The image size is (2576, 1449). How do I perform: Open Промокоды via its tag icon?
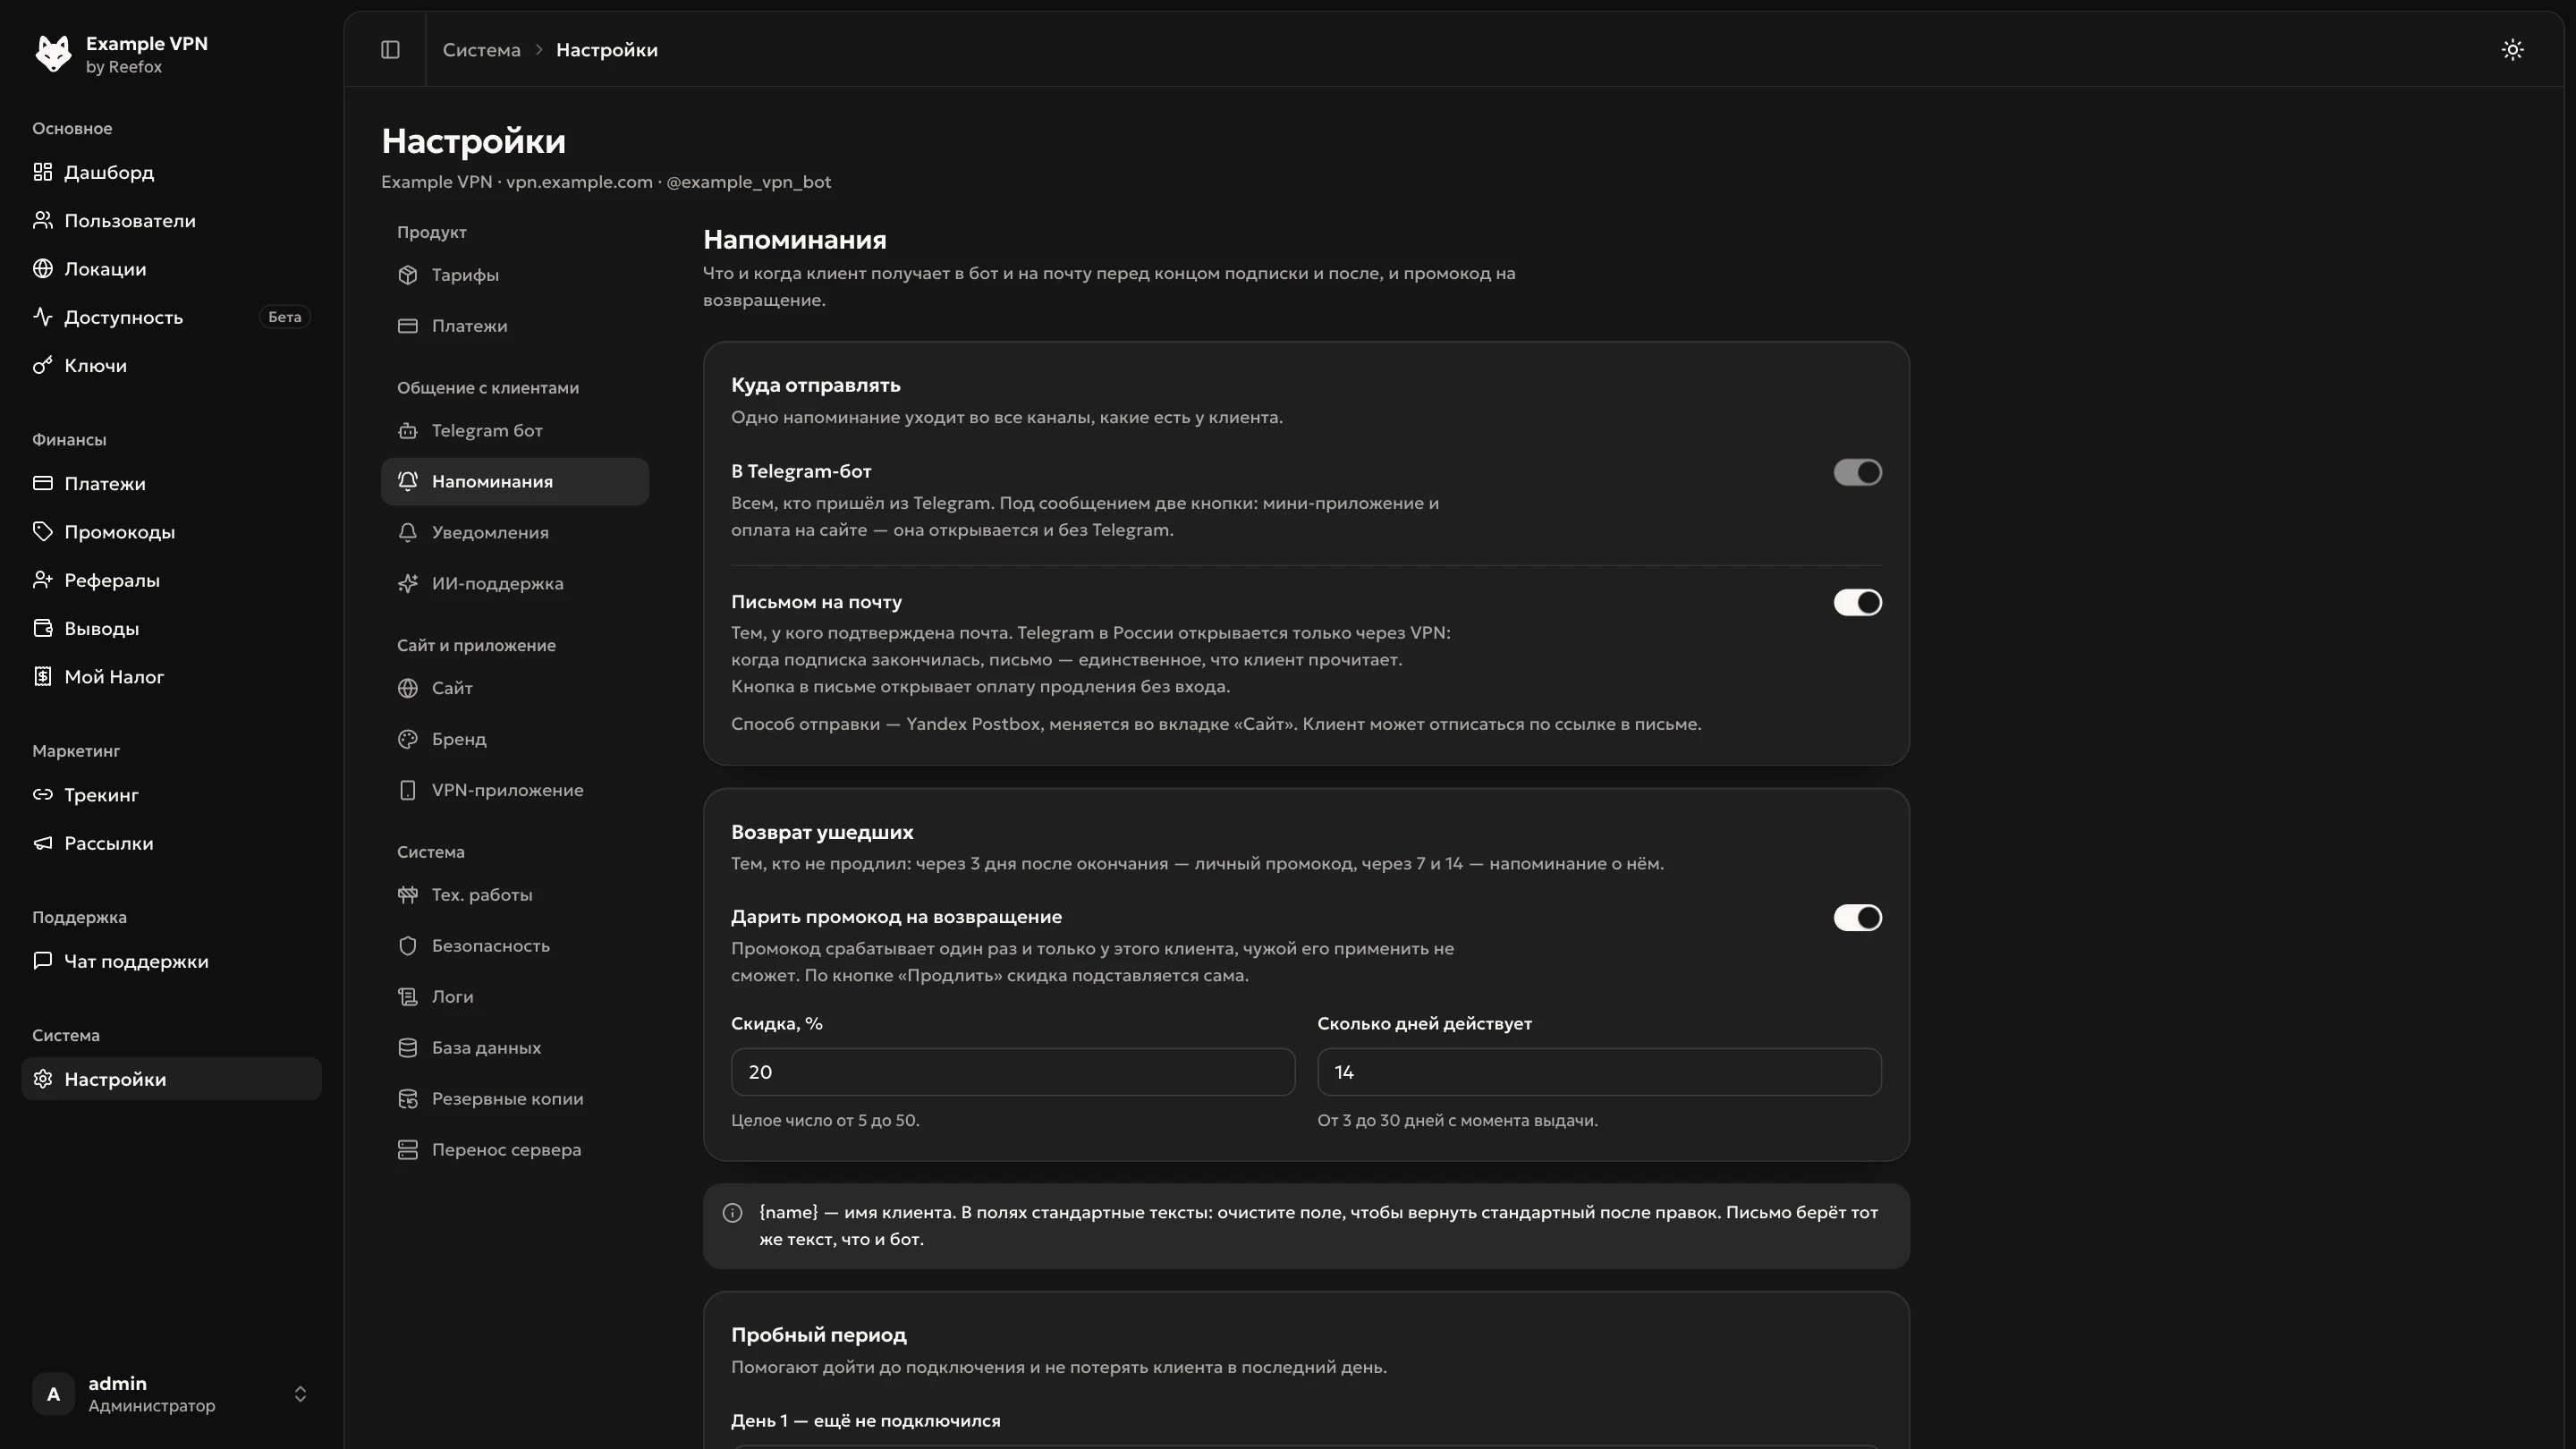tap(42, 531)
